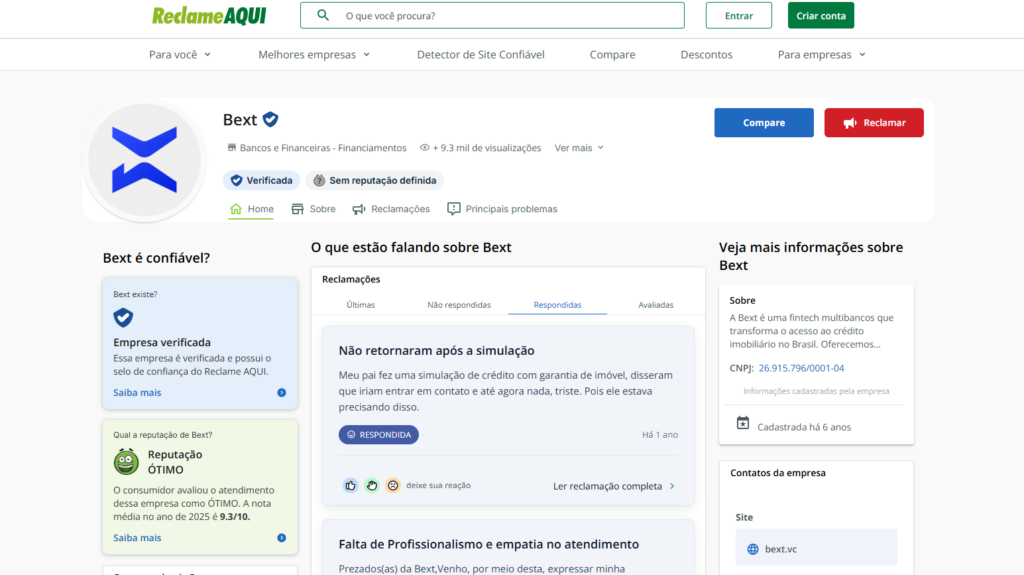Click the green clapping reaction icon
Viewport: 1024px width, 575px height.
point(372,485)
